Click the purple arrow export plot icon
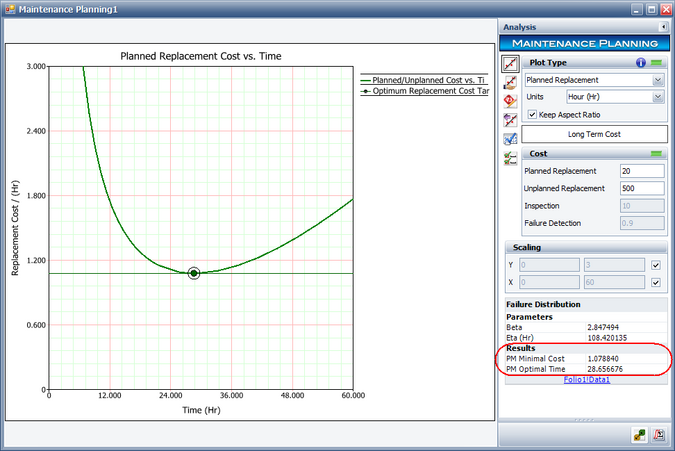The height and width of the screenshot is (451, 675). coord(511,120)
